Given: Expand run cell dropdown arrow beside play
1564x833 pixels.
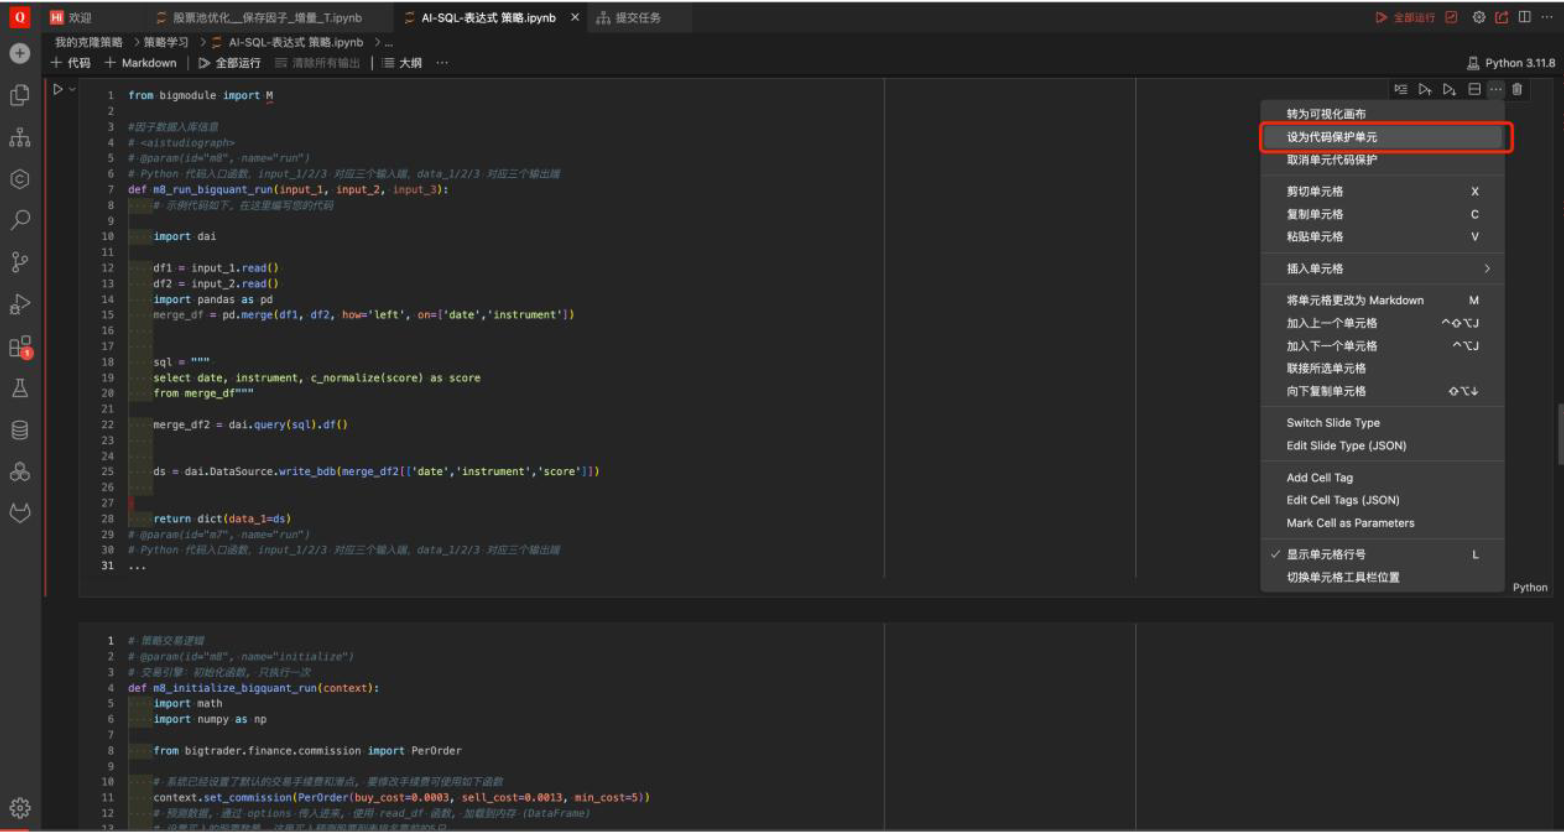Looking at the screenshot, I should (72, 89).
